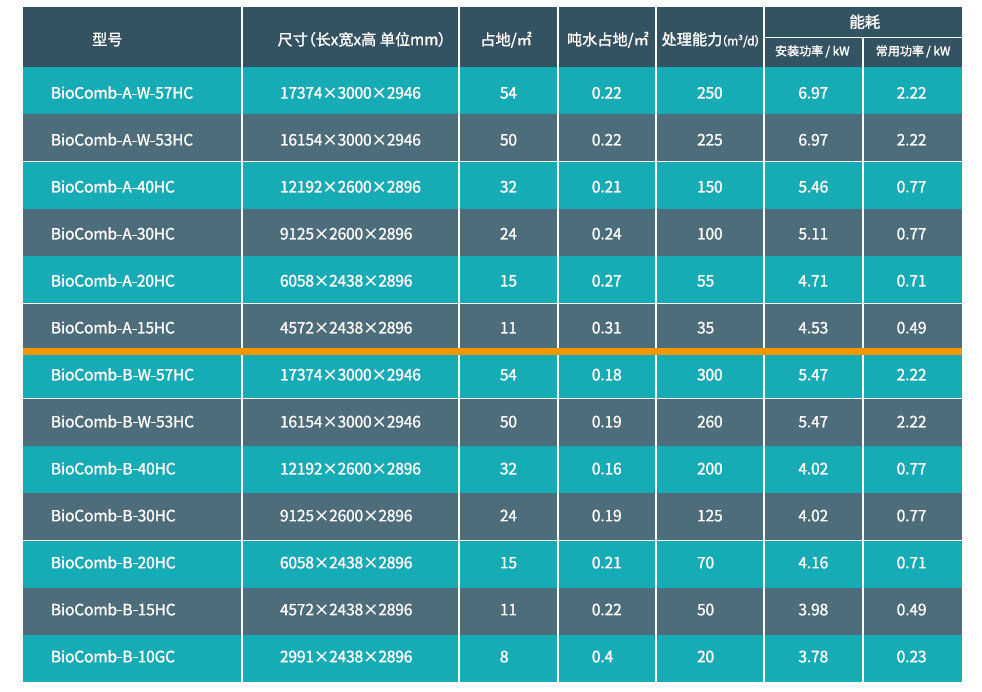Image resolution: width=982 pixels, height=692 pixels.
Task: Click the 常用功率 / kW subheader
Action: click(x=912, y=51)
